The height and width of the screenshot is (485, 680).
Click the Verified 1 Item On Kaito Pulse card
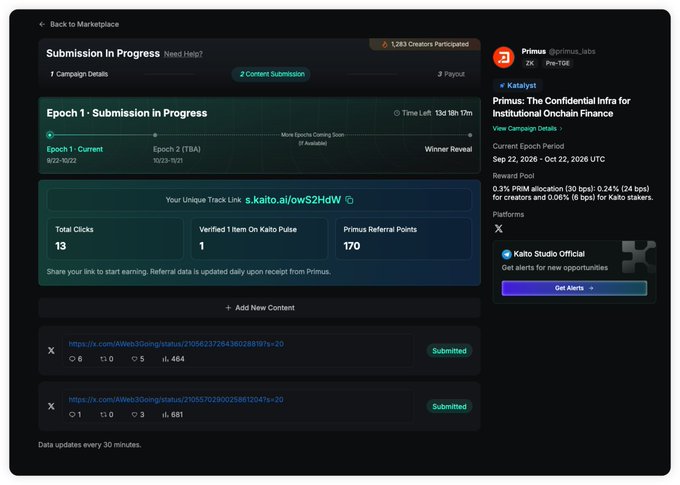[x=259, y=239]
